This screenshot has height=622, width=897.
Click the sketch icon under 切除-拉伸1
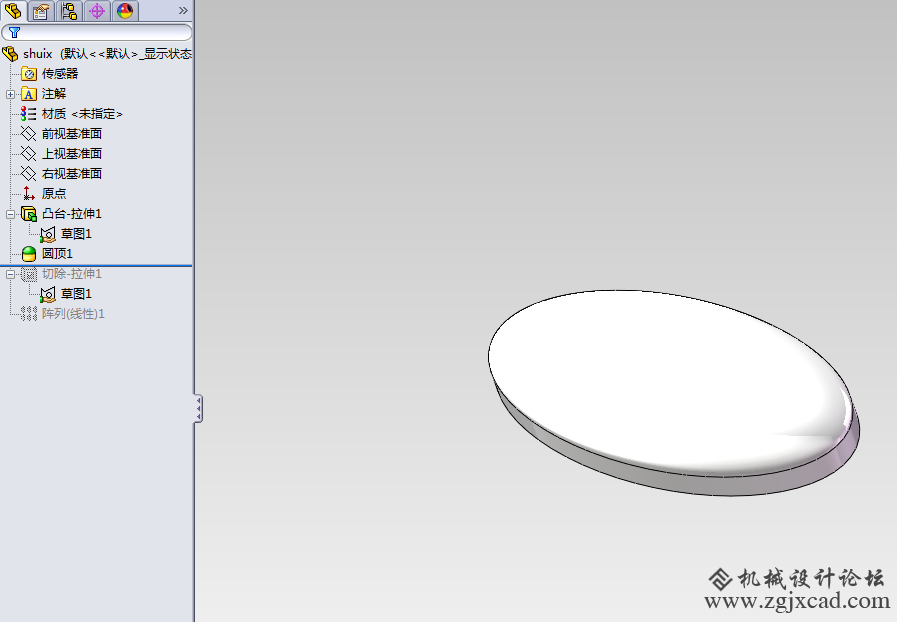click(48, 294)
